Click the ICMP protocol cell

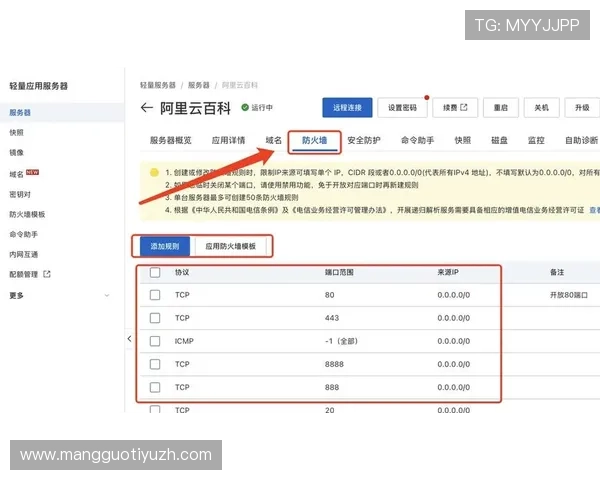[184, 341]
